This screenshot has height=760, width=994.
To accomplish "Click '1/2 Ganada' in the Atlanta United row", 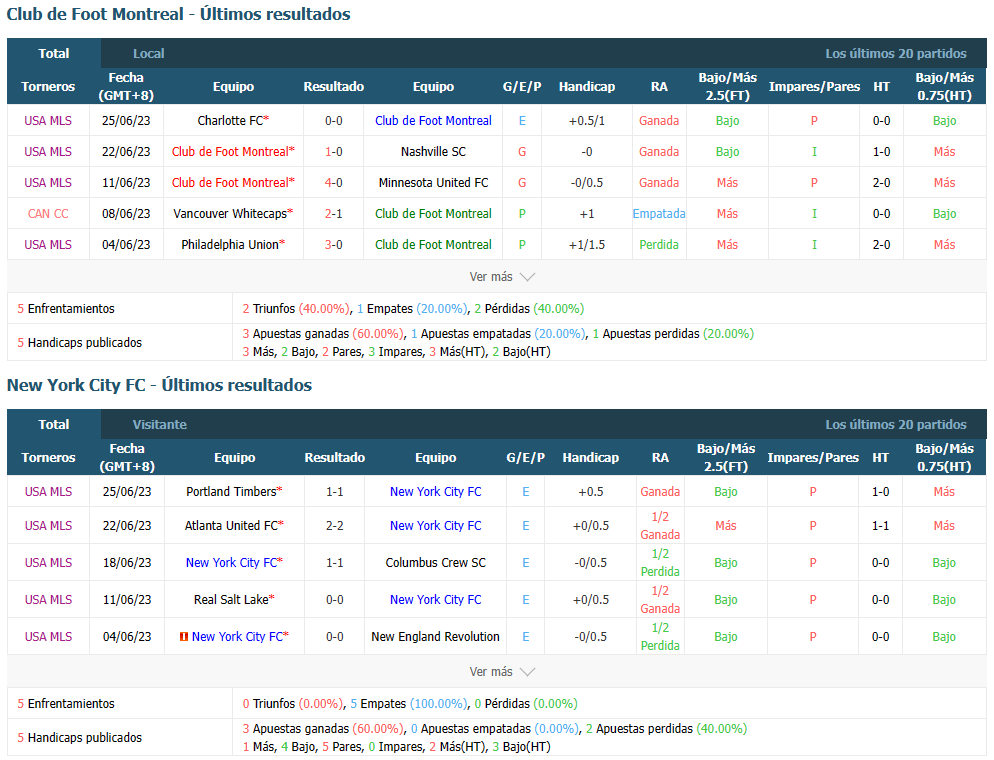I will pos(660,525).
